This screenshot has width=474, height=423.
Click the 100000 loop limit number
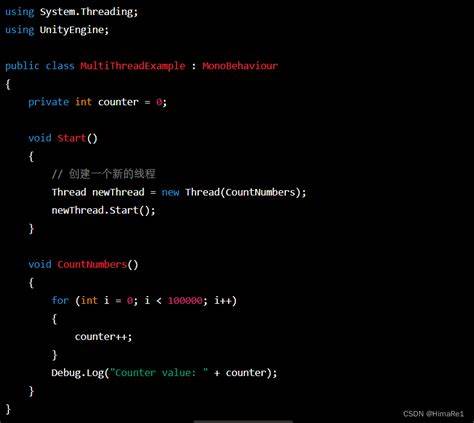tap(185, 301)
